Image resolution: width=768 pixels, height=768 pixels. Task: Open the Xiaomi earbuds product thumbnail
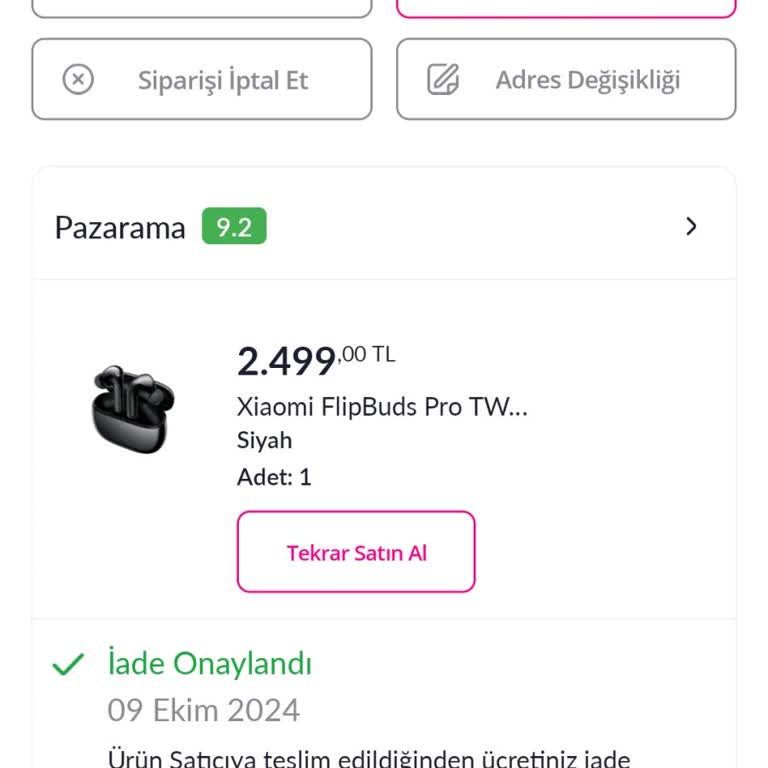(133, 409)
